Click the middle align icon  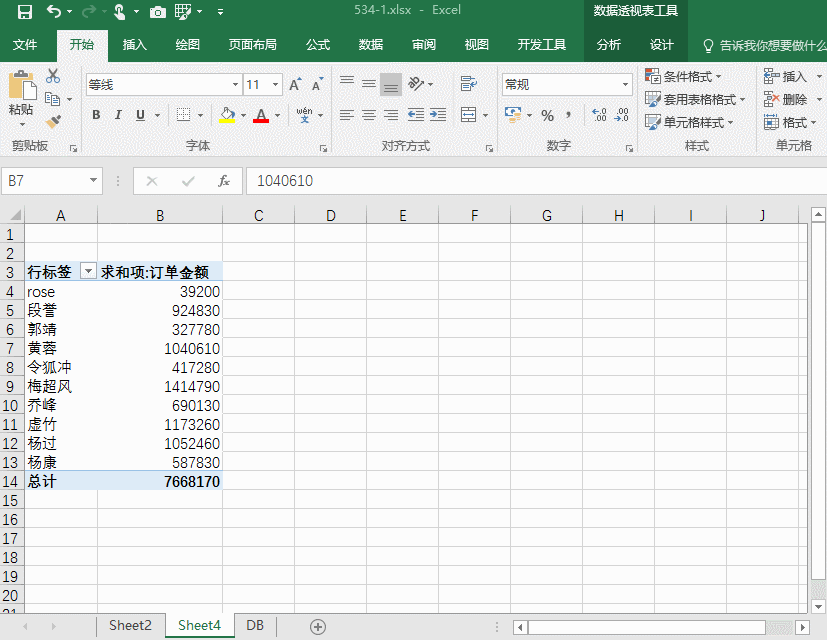coord(369,84)
